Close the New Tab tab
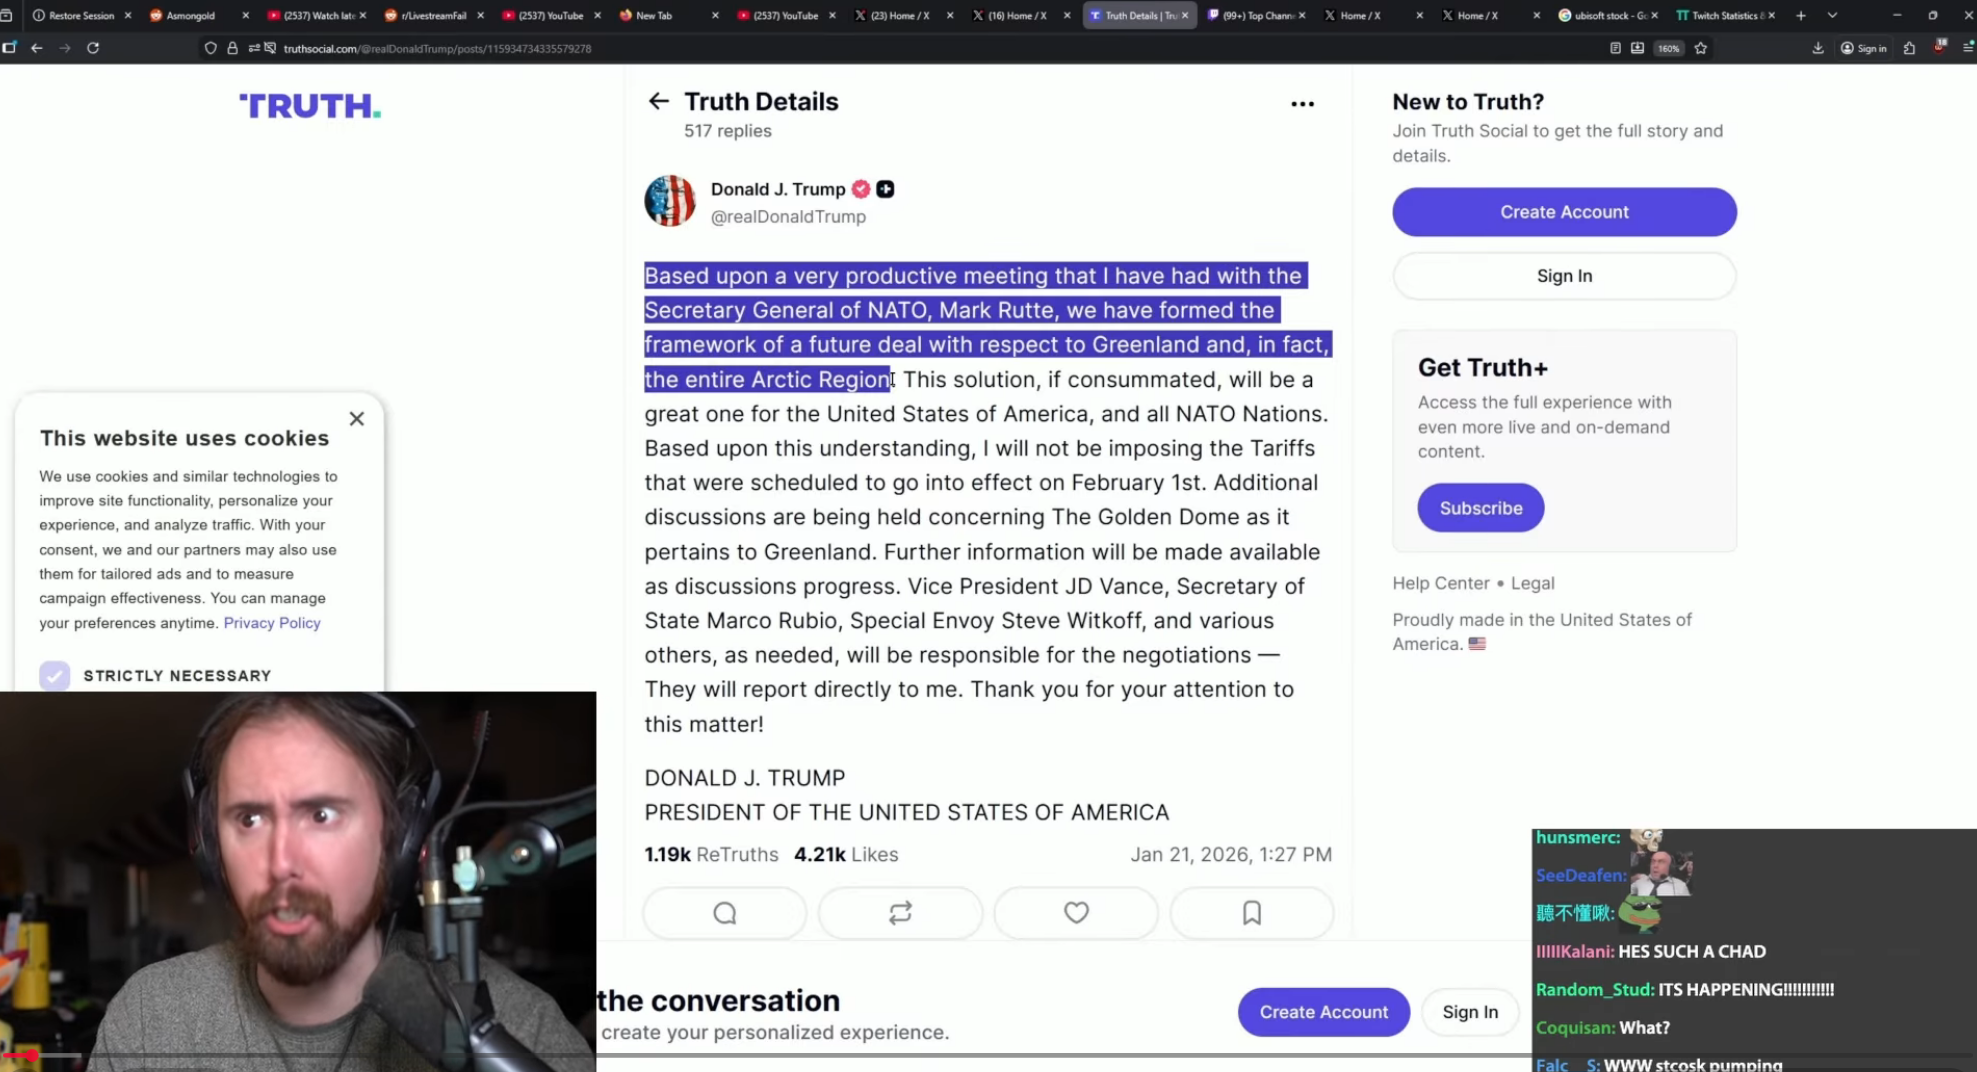1977x1072 pixels. [715, 15]
